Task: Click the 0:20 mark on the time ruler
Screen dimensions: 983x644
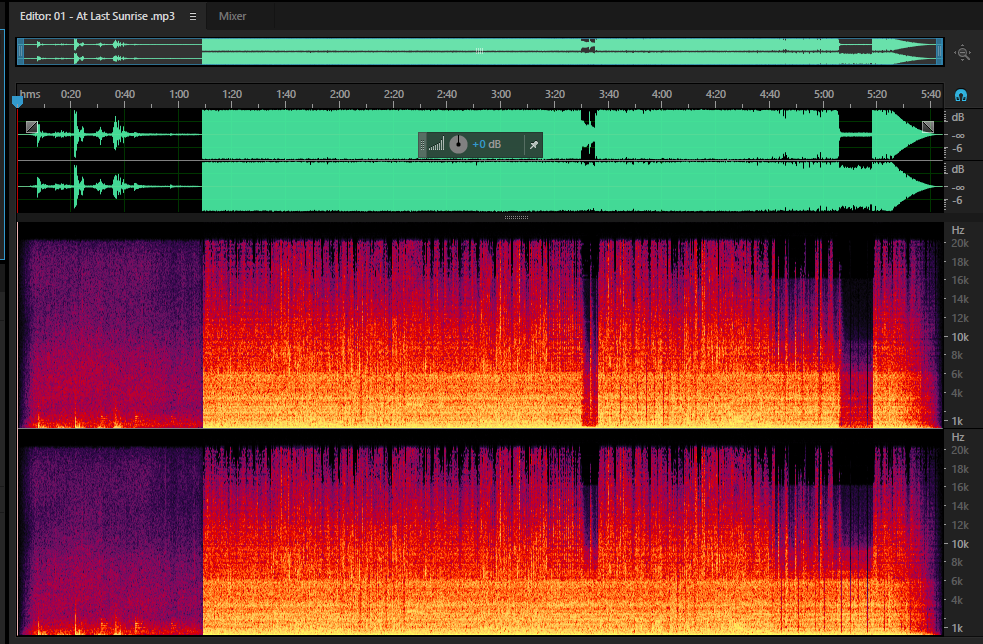Action: (x=71, y=94)
